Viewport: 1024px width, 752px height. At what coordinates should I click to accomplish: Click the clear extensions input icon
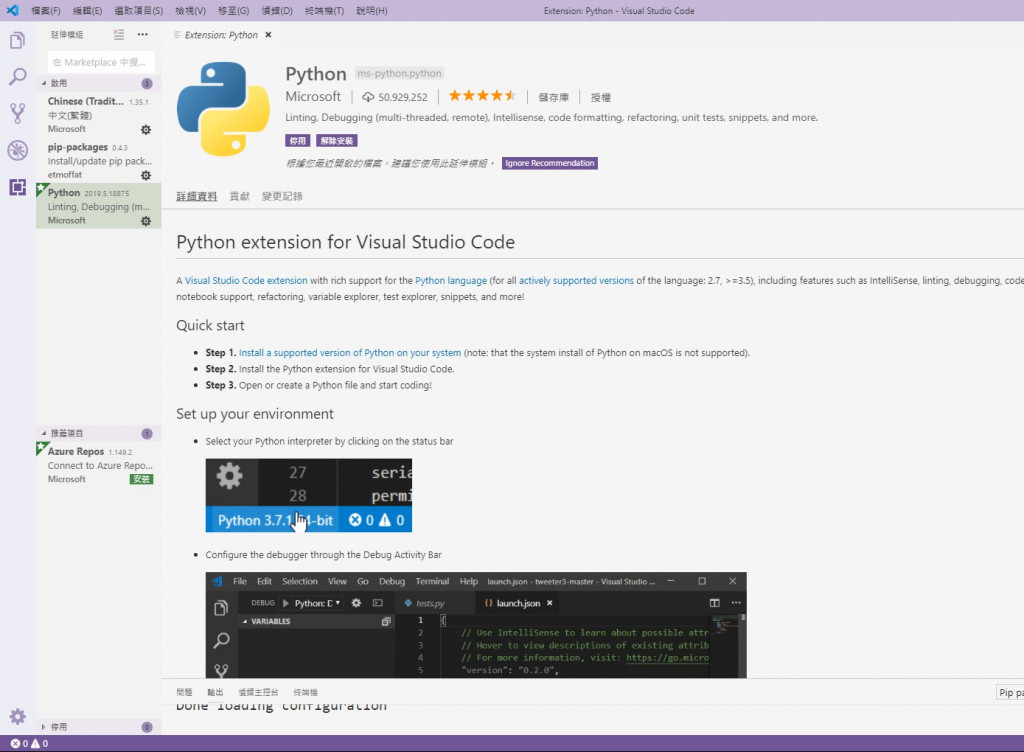point(118,35)
